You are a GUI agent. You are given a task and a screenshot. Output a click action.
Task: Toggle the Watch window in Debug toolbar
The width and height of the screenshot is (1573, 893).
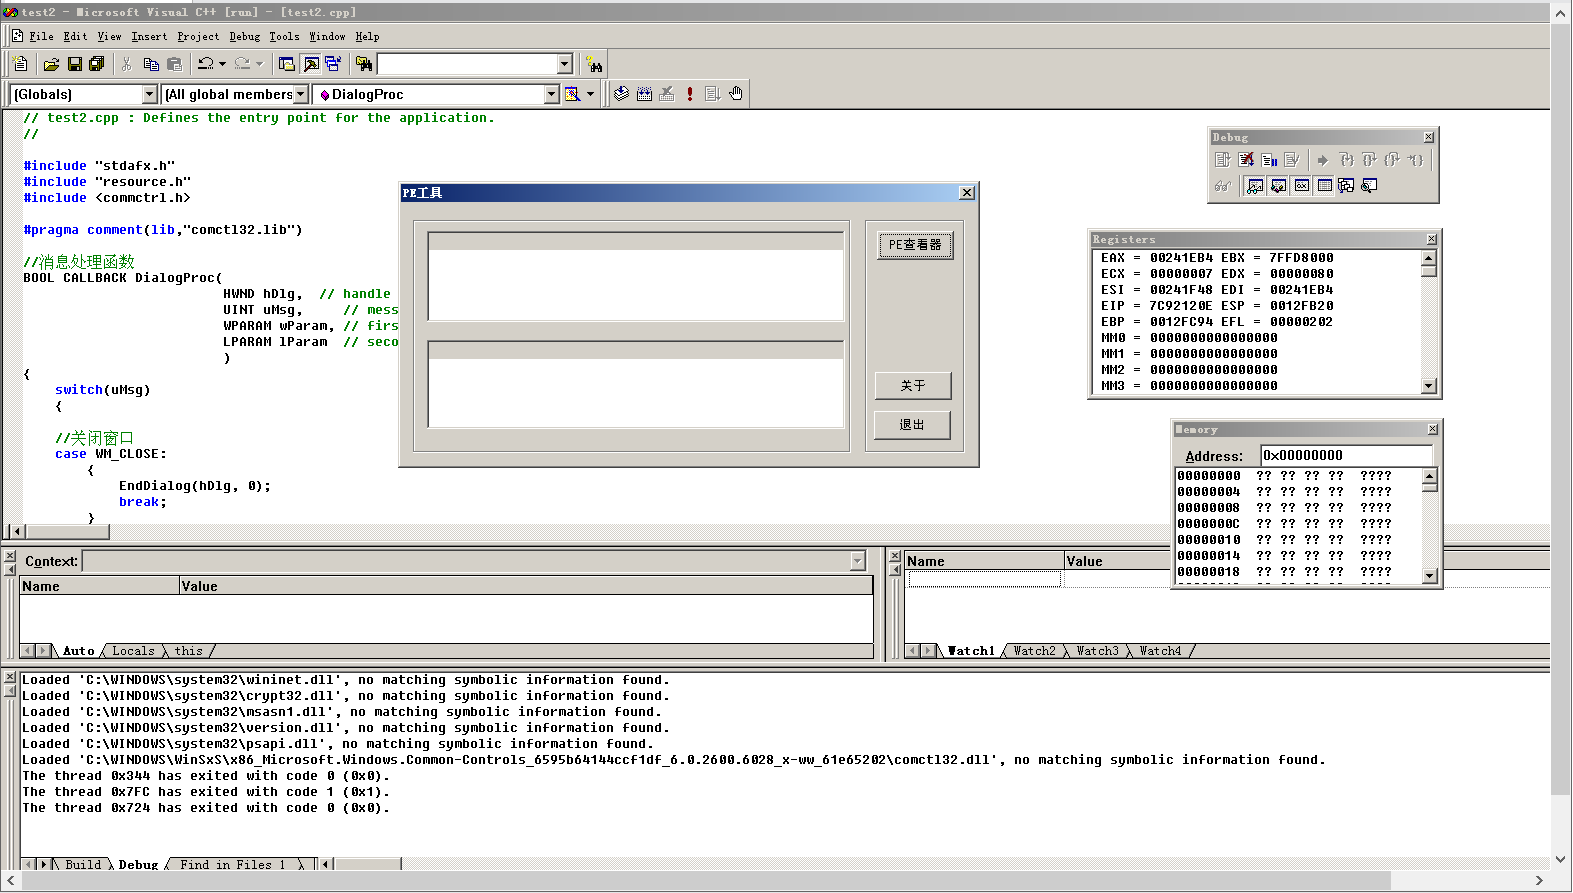coord(1255,186)
